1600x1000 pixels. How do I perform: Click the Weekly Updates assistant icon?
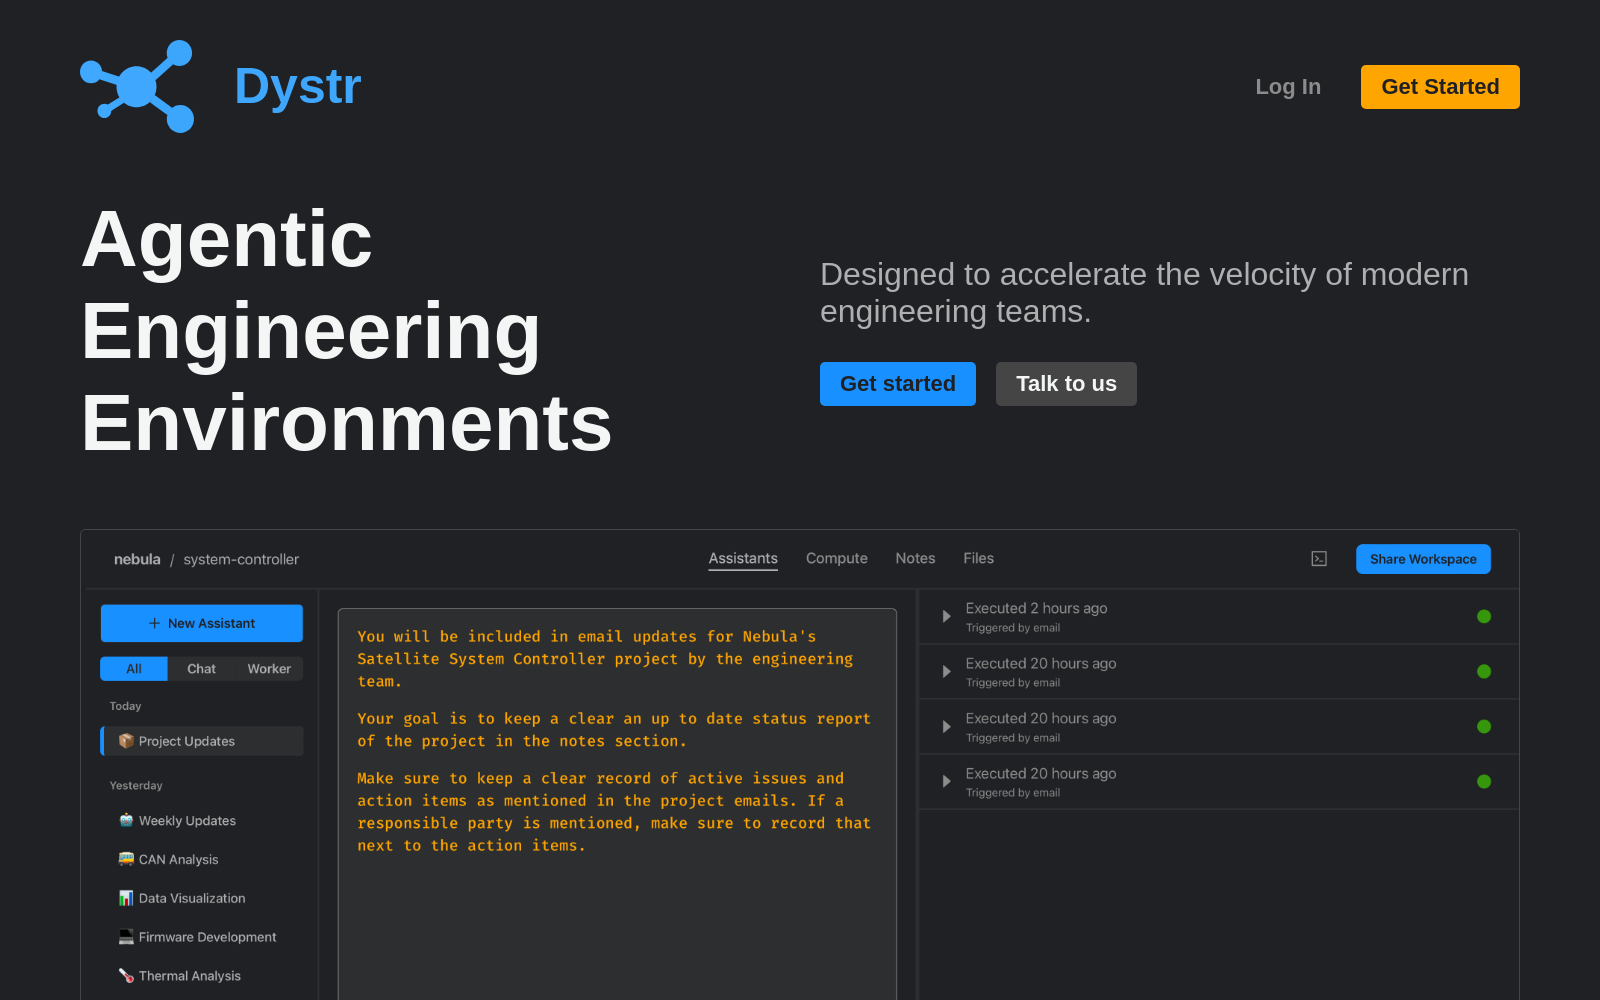(126, 820)
